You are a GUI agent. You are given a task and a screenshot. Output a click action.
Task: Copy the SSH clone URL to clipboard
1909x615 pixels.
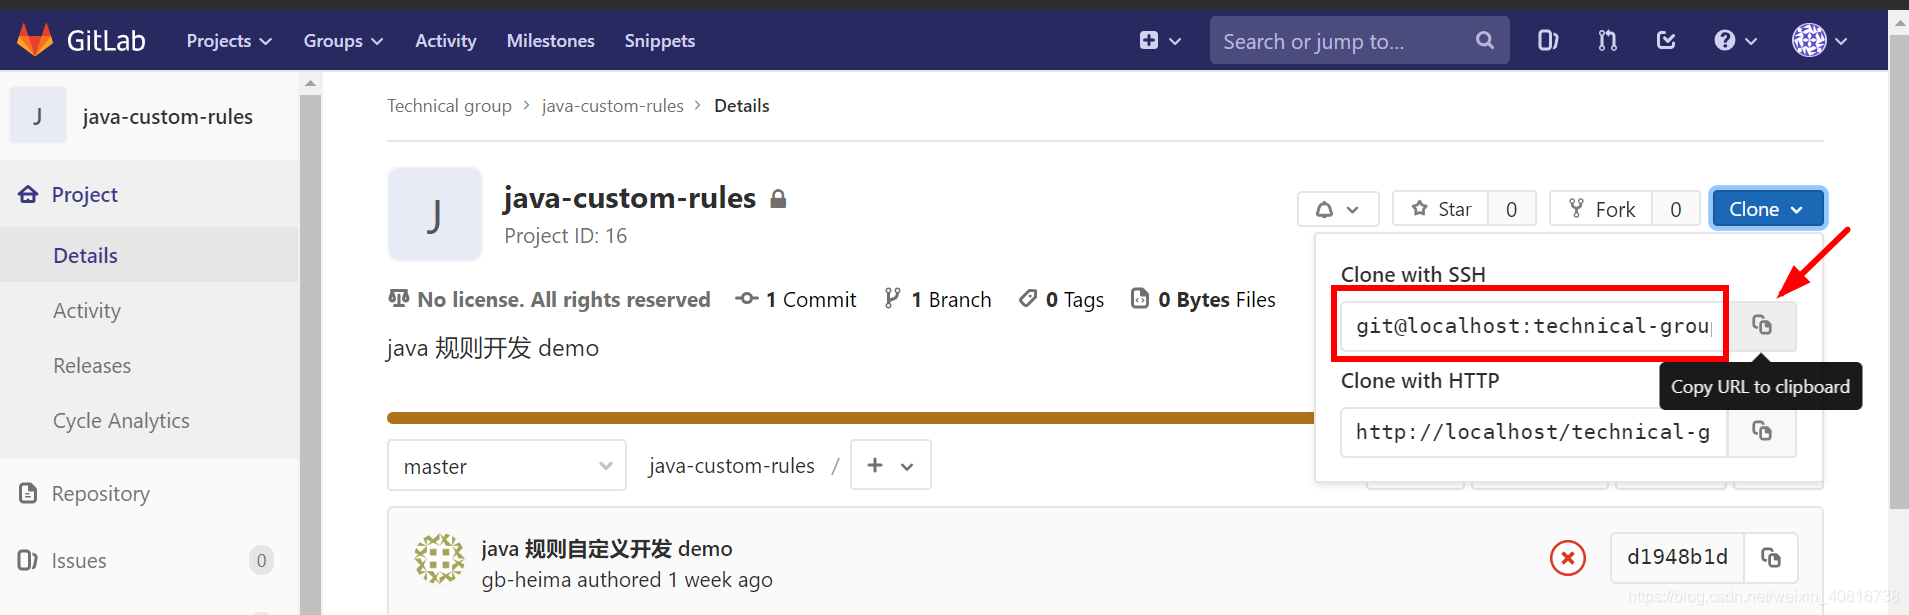tap(1762, 326)
